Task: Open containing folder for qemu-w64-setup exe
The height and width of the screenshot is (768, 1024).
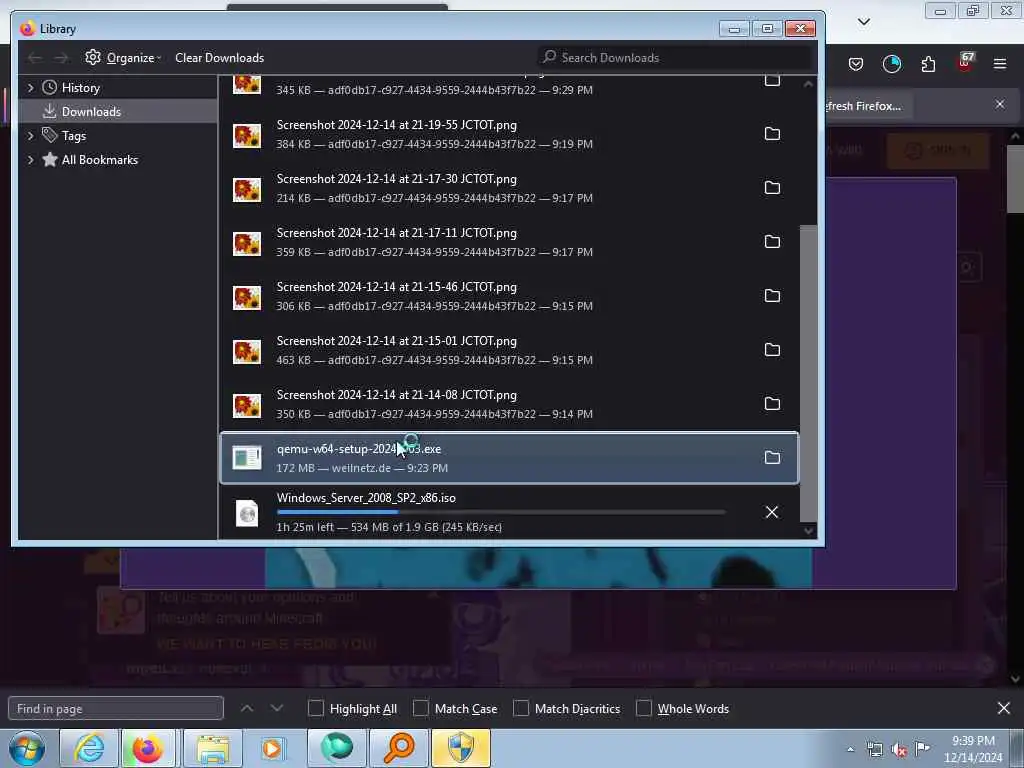Action: click(x=772, y=457)
